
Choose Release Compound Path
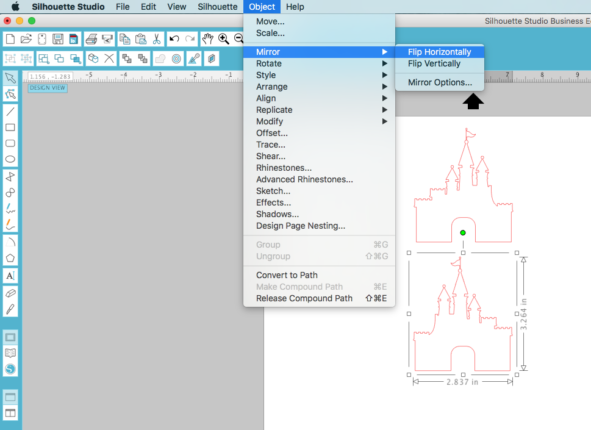[319, 298]
